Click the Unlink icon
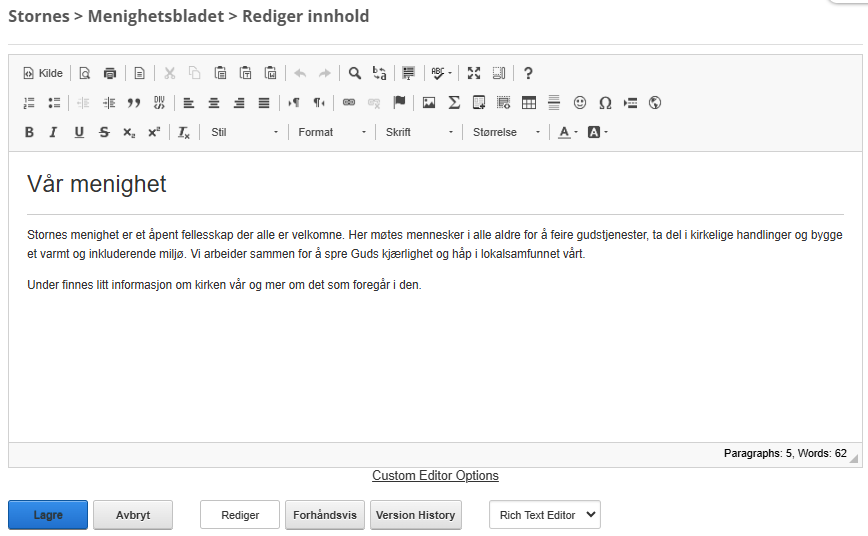Viewport: 868px width, 536px height. (374, 103)
